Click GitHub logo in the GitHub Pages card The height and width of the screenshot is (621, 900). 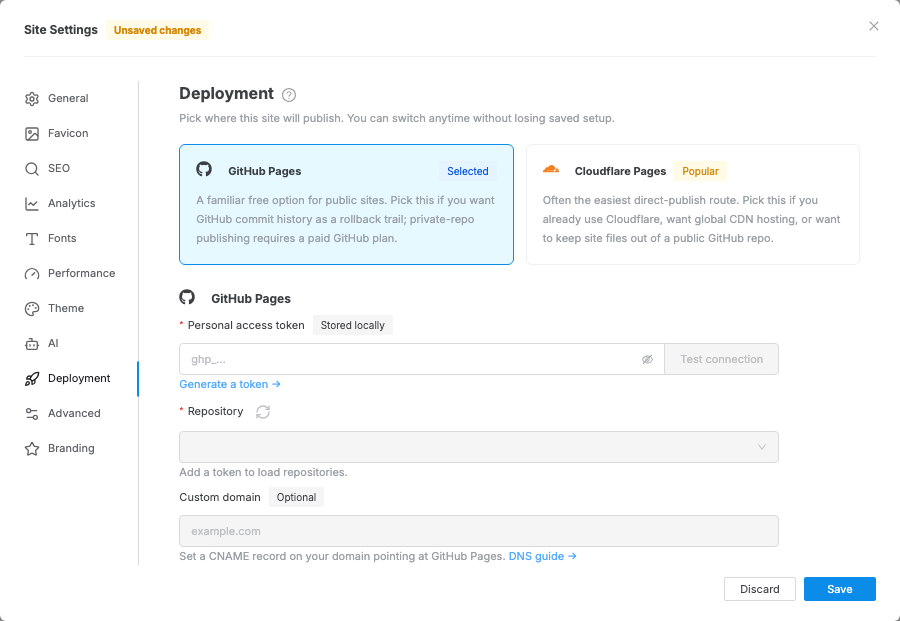204,169
